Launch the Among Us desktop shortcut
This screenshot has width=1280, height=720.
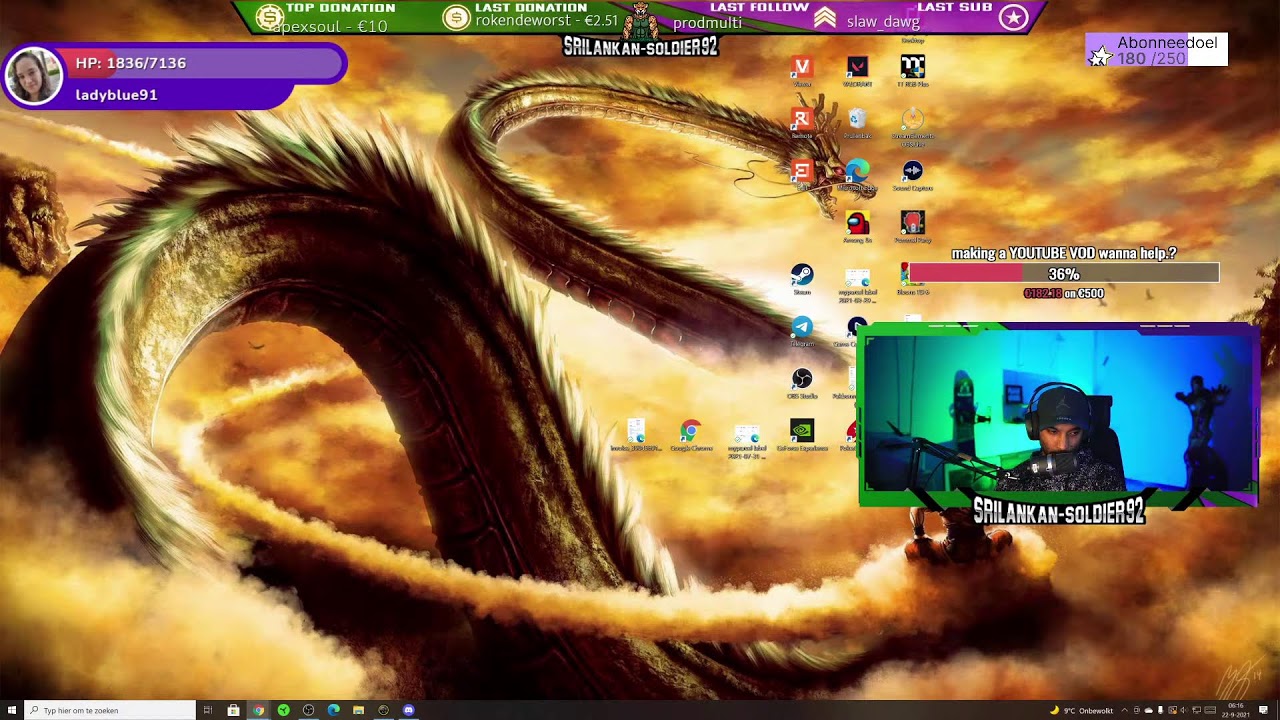coord(857,225)
